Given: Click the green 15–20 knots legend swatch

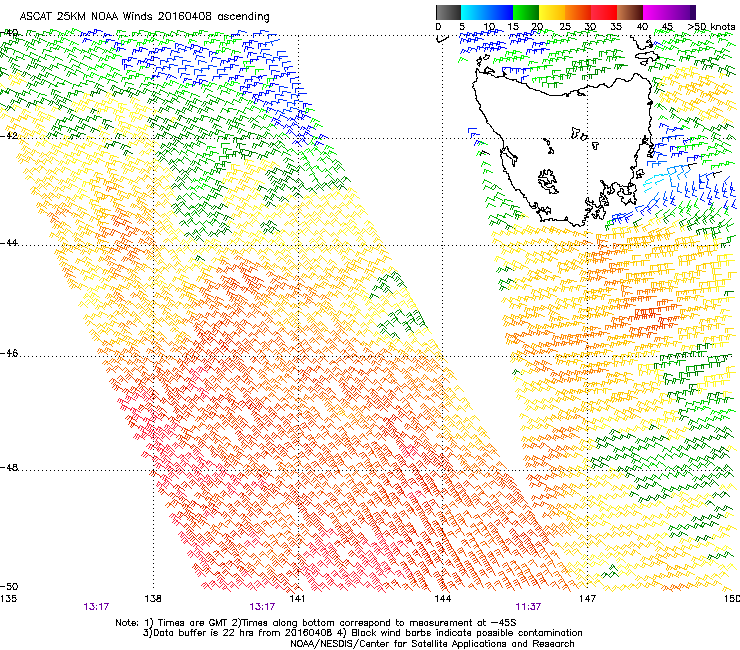Looking at the screenshot, I should 526,12.
